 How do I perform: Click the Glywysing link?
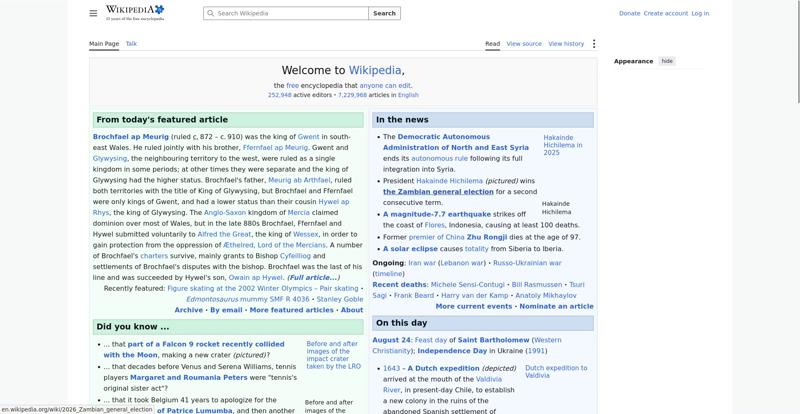point(110,158)
